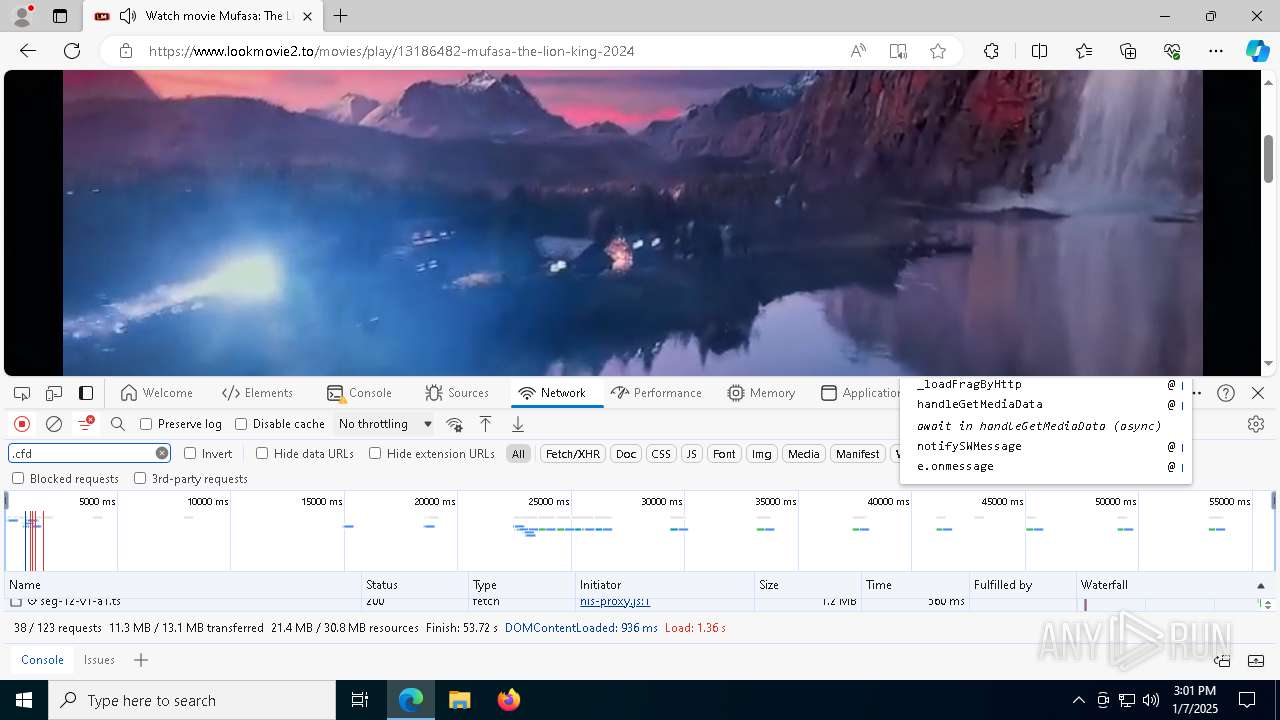The width and height of the screenshot is (1280, 720).
Task: Check 3rd-party requests checkbox
Action: pos(140,478)
